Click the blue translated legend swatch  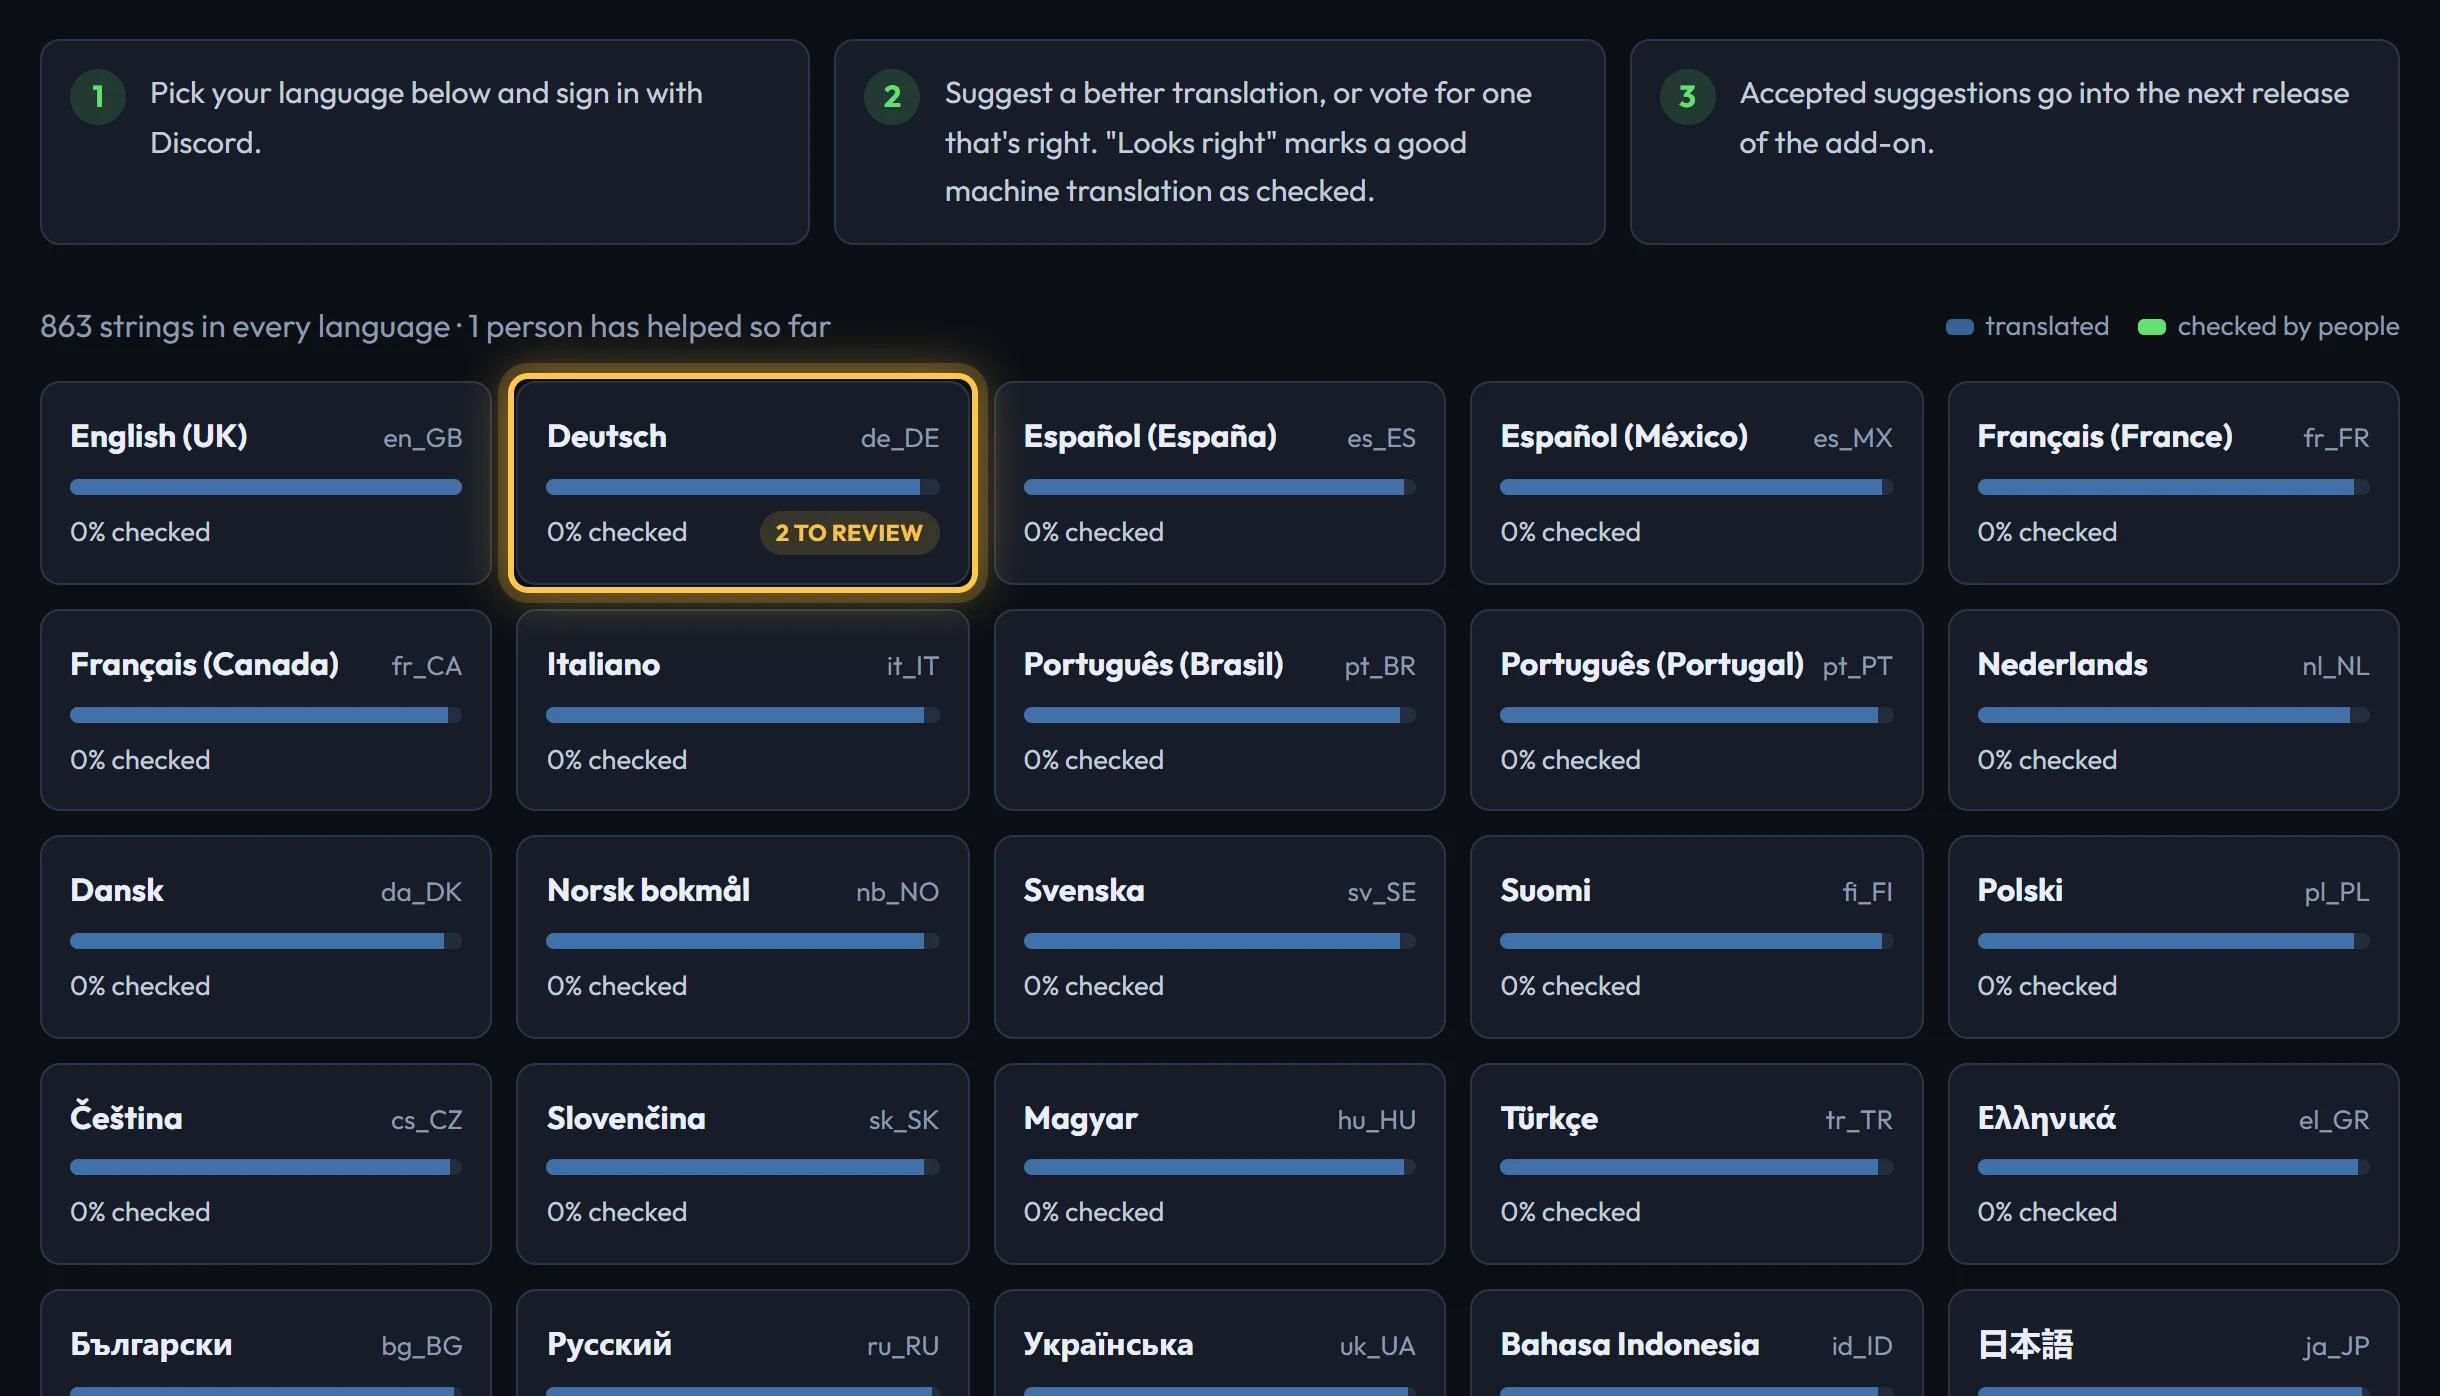point(1959,327)
